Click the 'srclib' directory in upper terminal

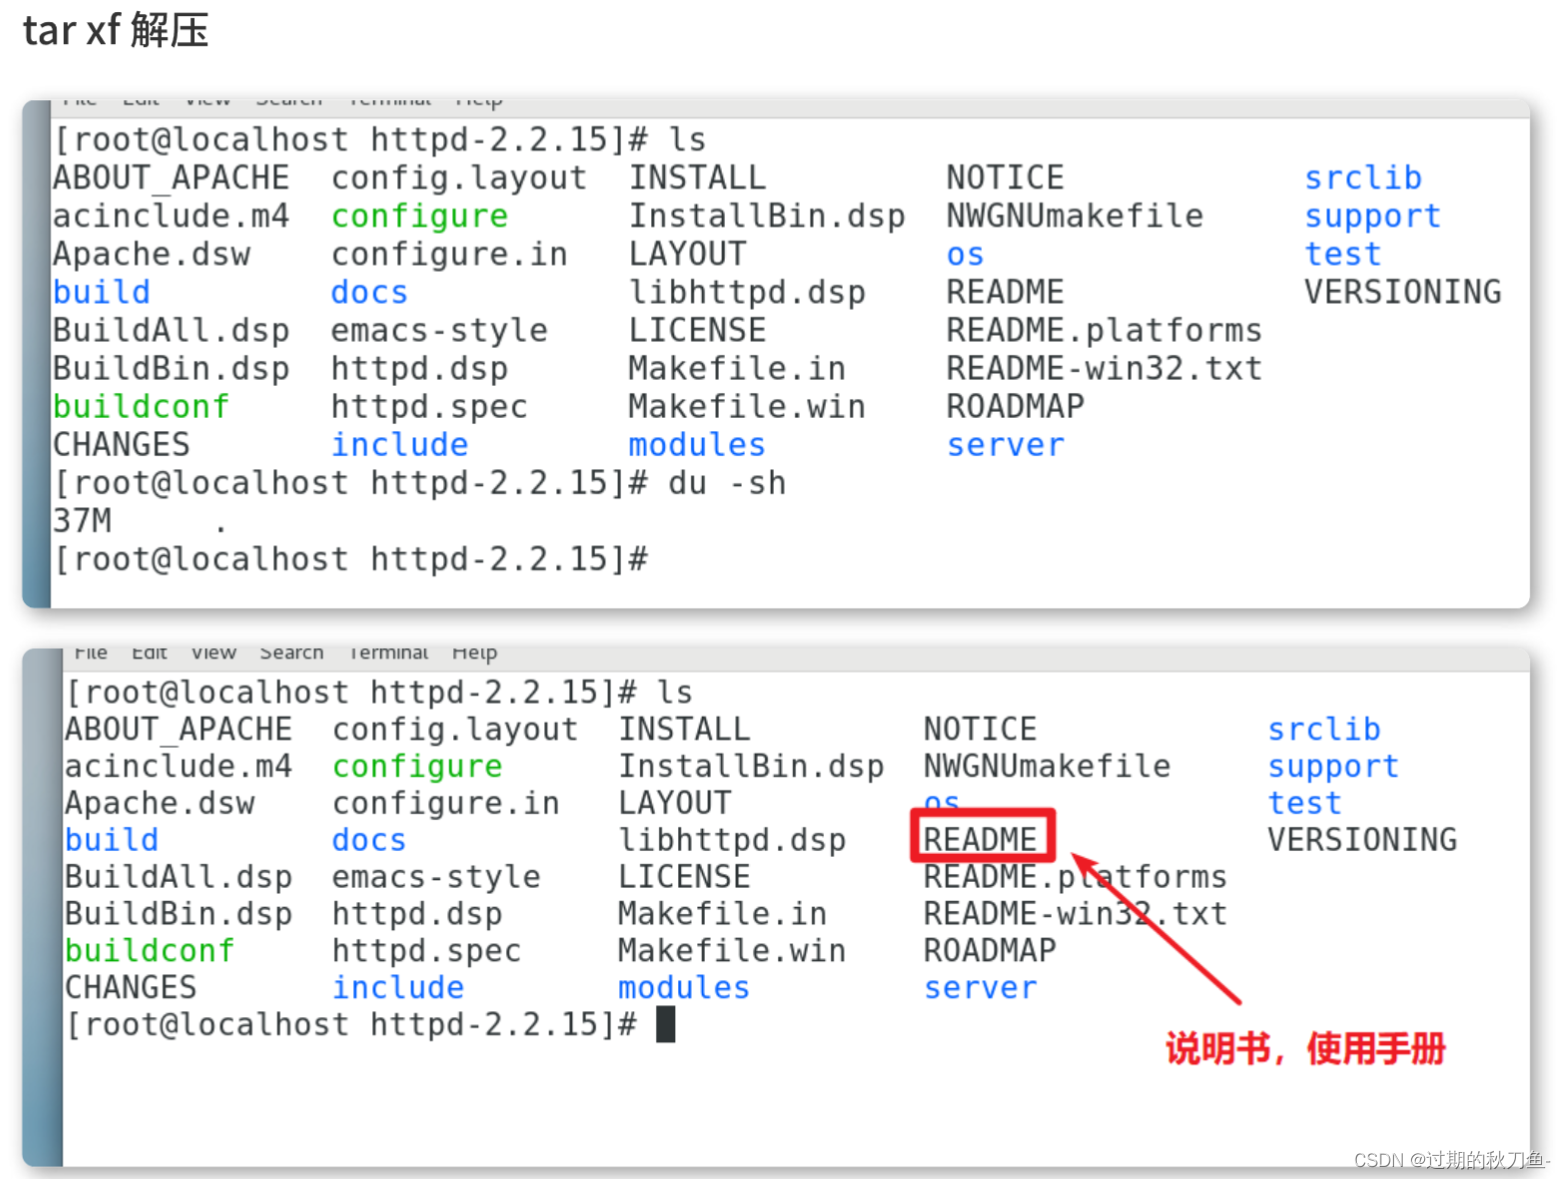pyautogui.click(x=1363, y=178)
